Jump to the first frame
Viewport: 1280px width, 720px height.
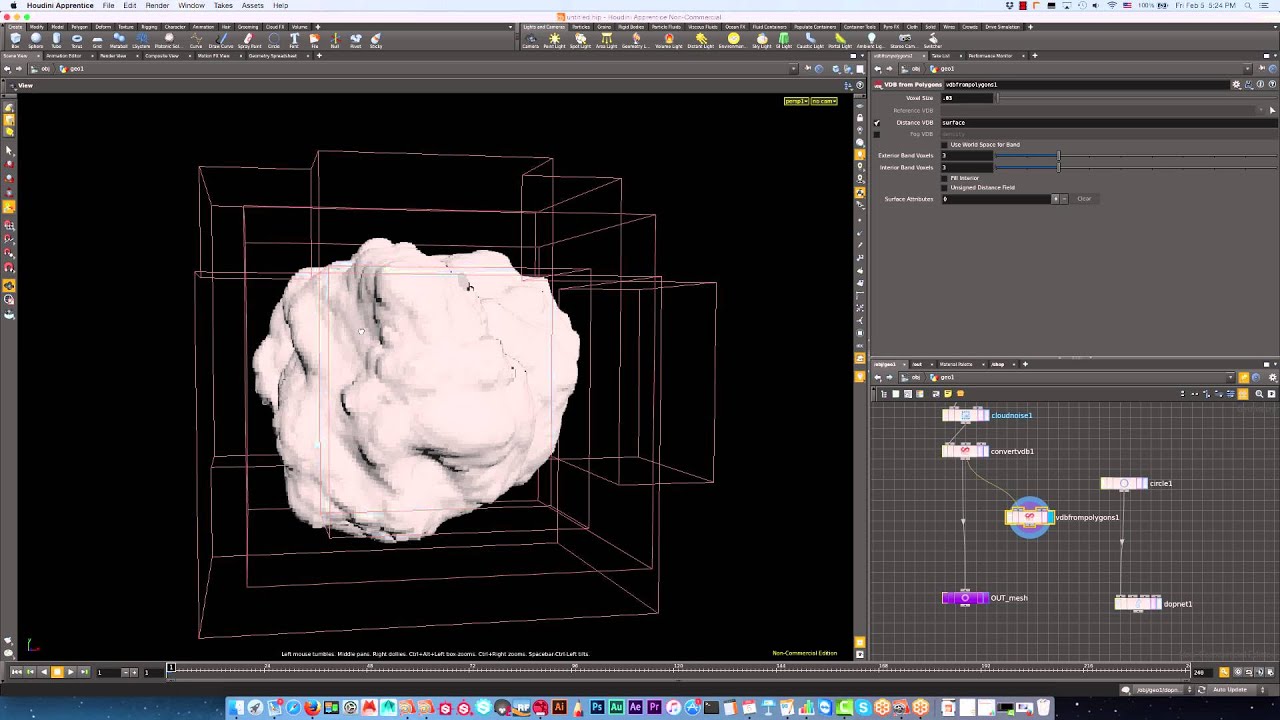click(16, 672)
